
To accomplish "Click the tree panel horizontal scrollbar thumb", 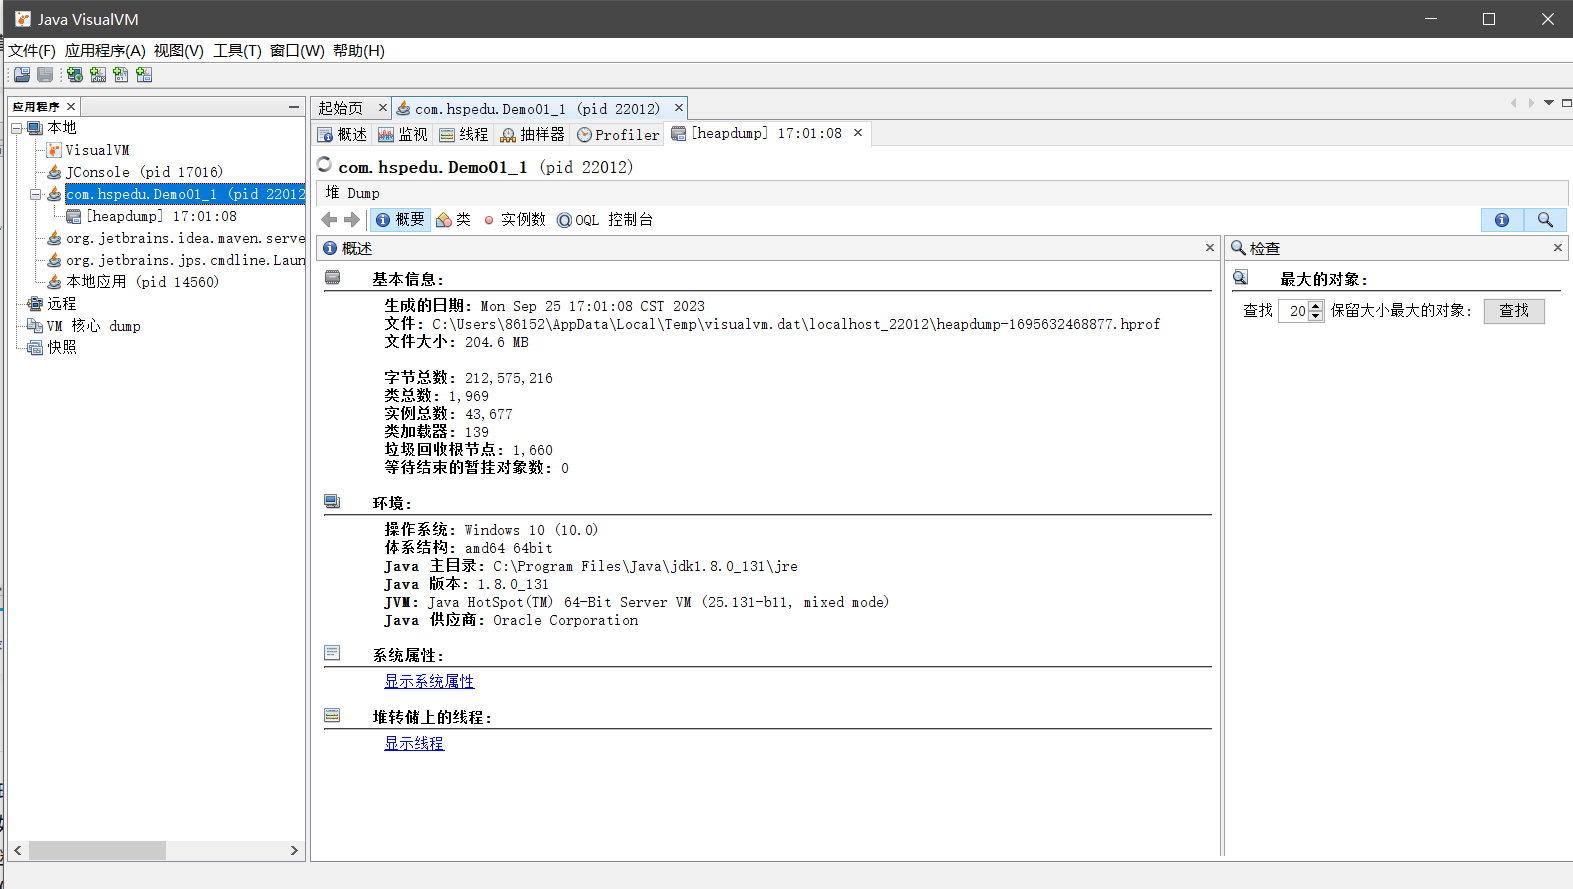I will point(97,850).
